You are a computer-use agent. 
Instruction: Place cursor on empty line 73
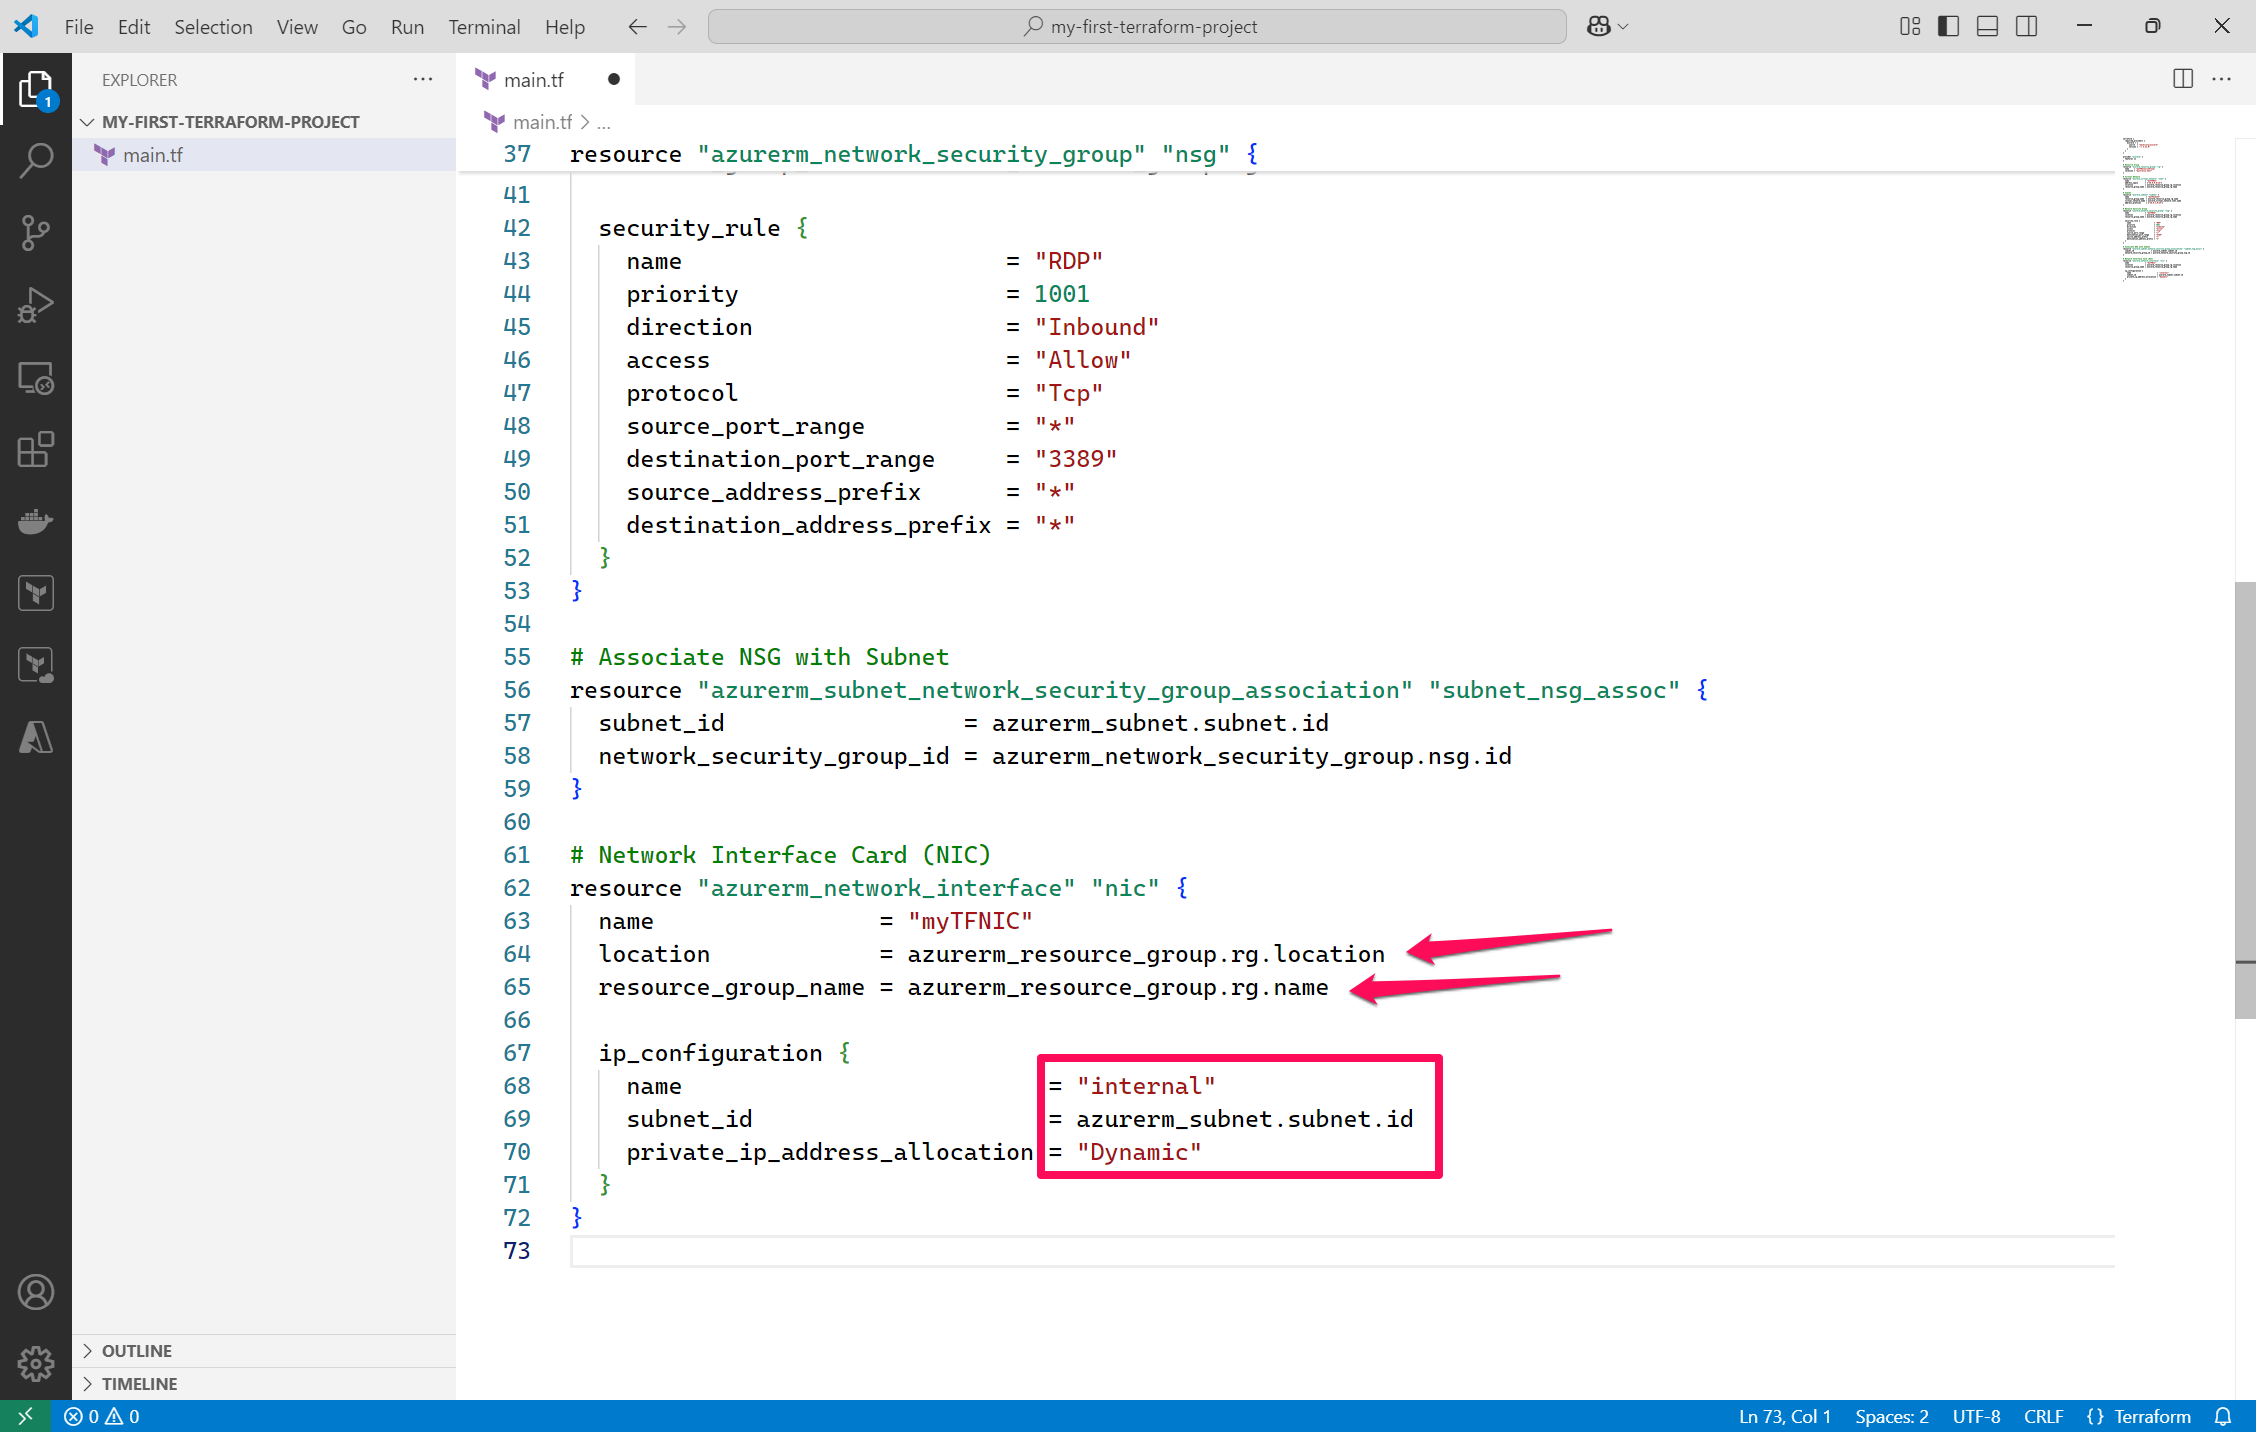pos(1342,1251)
